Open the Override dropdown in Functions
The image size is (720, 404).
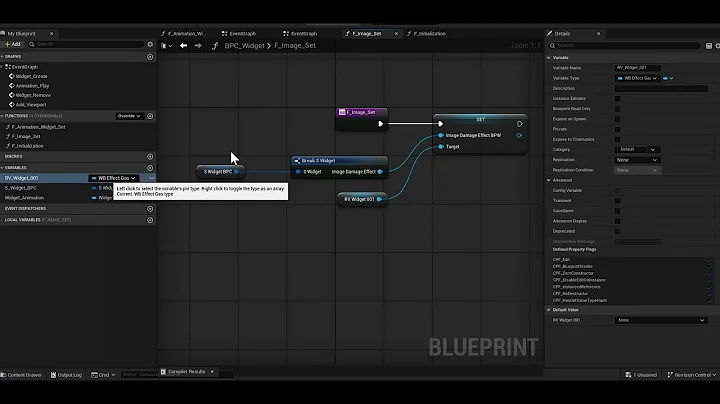(129, 116)
